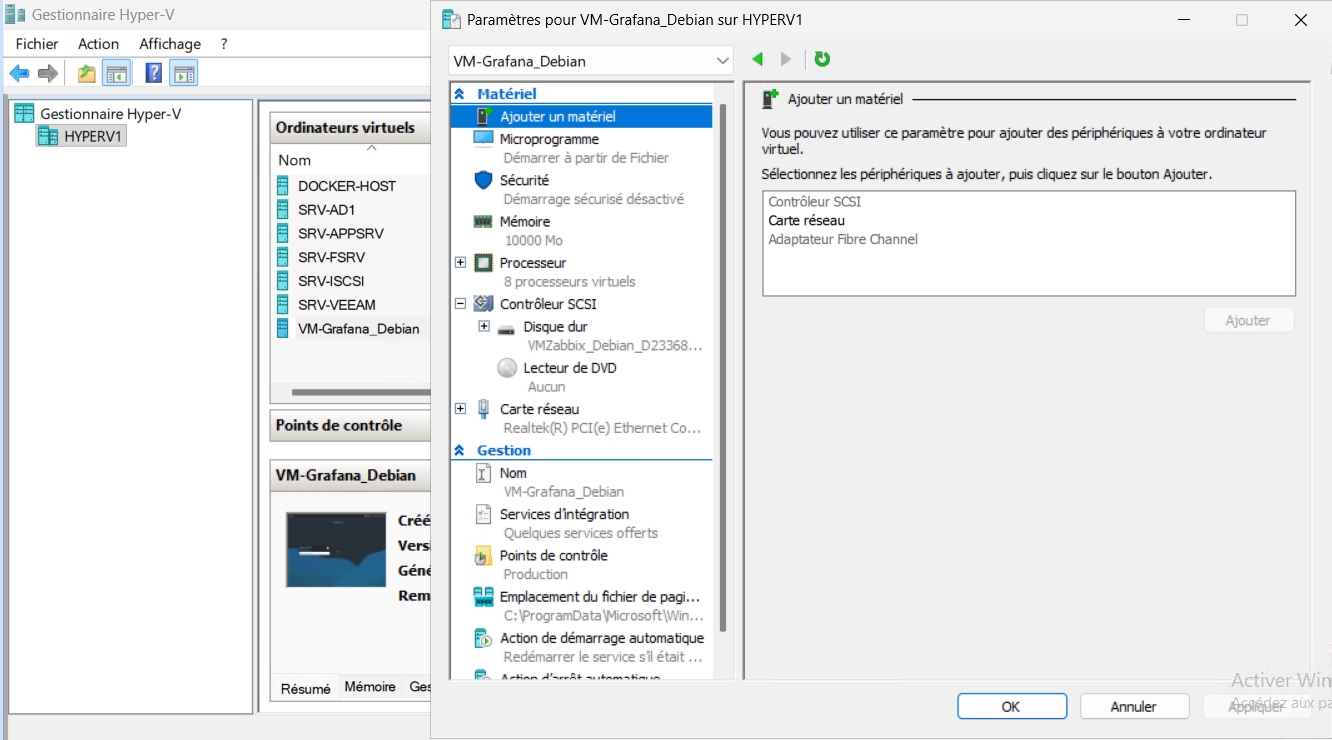
Task: Open the Action menu
Action: 99,44
